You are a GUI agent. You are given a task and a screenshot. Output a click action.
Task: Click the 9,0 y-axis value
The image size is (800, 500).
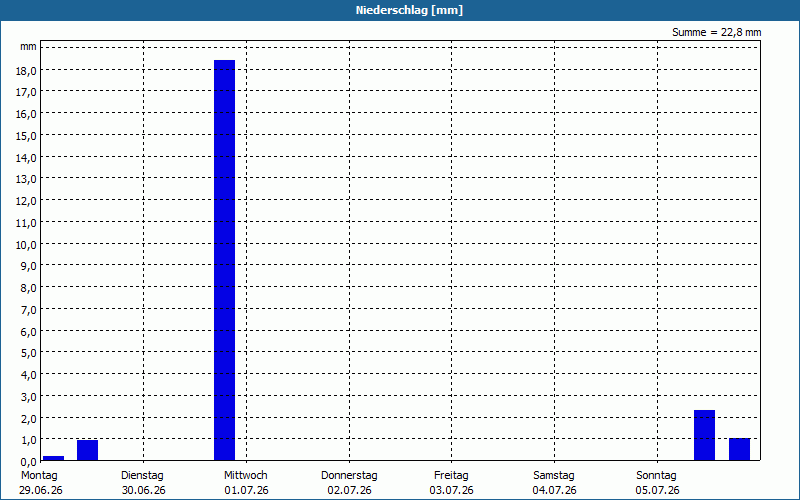29,266
